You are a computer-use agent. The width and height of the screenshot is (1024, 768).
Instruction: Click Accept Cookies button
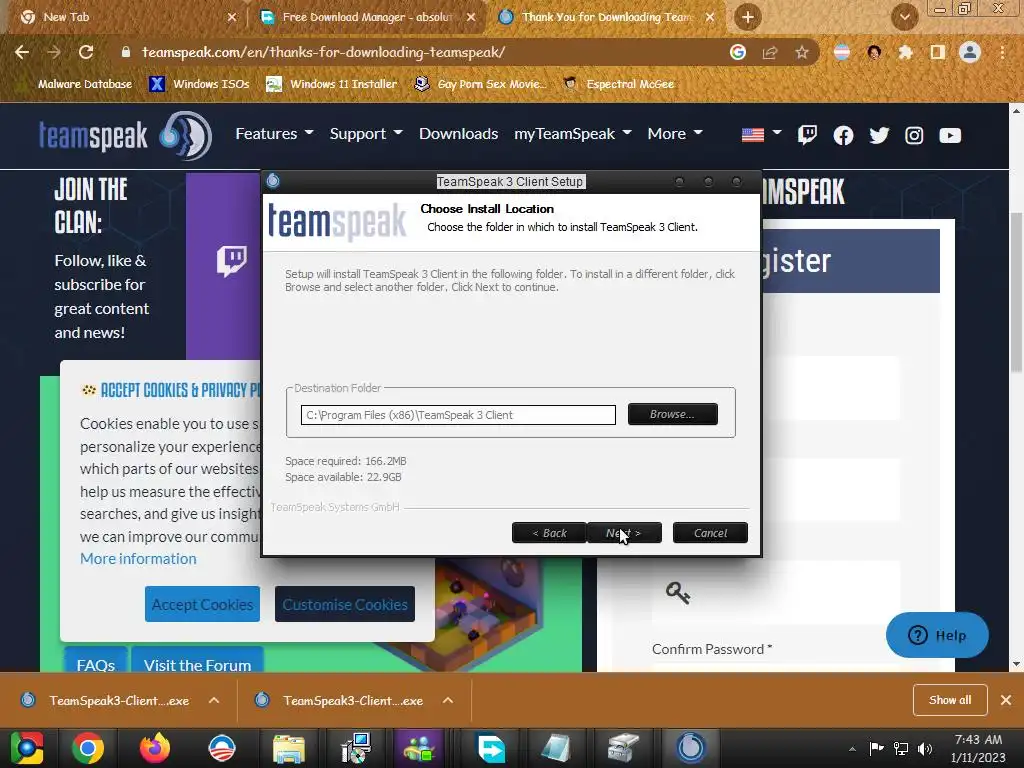pos(202,604)
